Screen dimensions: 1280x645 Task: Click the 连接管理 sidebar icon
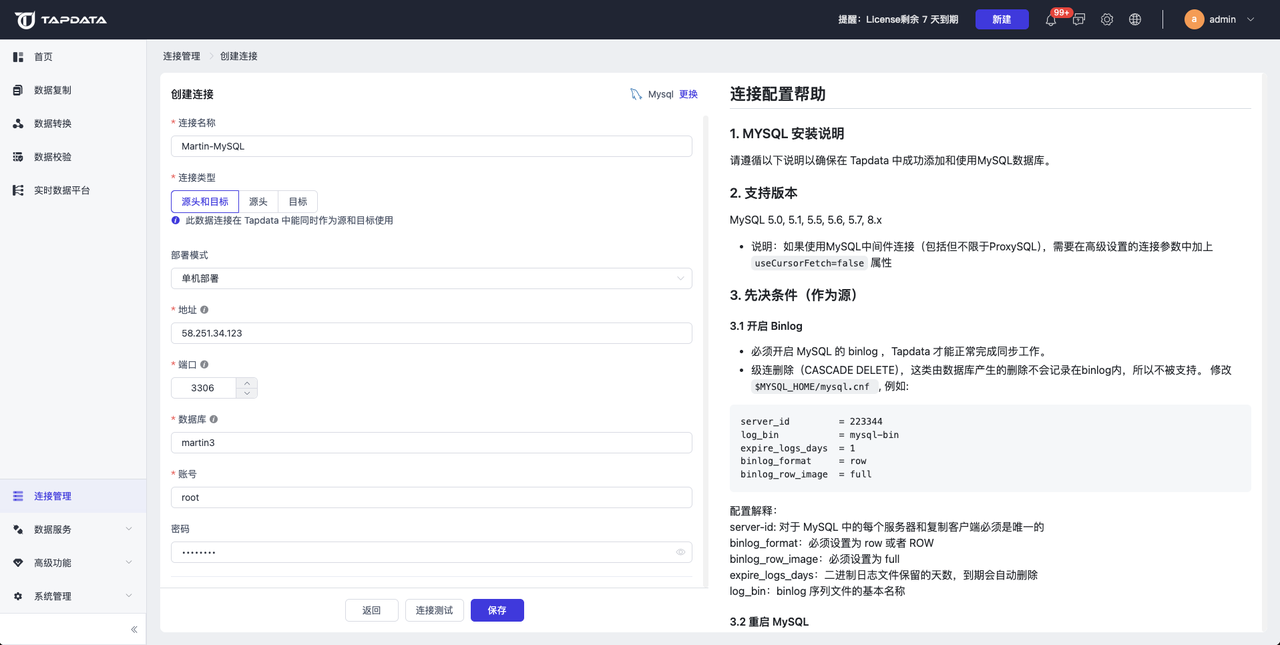click(x=18, y=496)
